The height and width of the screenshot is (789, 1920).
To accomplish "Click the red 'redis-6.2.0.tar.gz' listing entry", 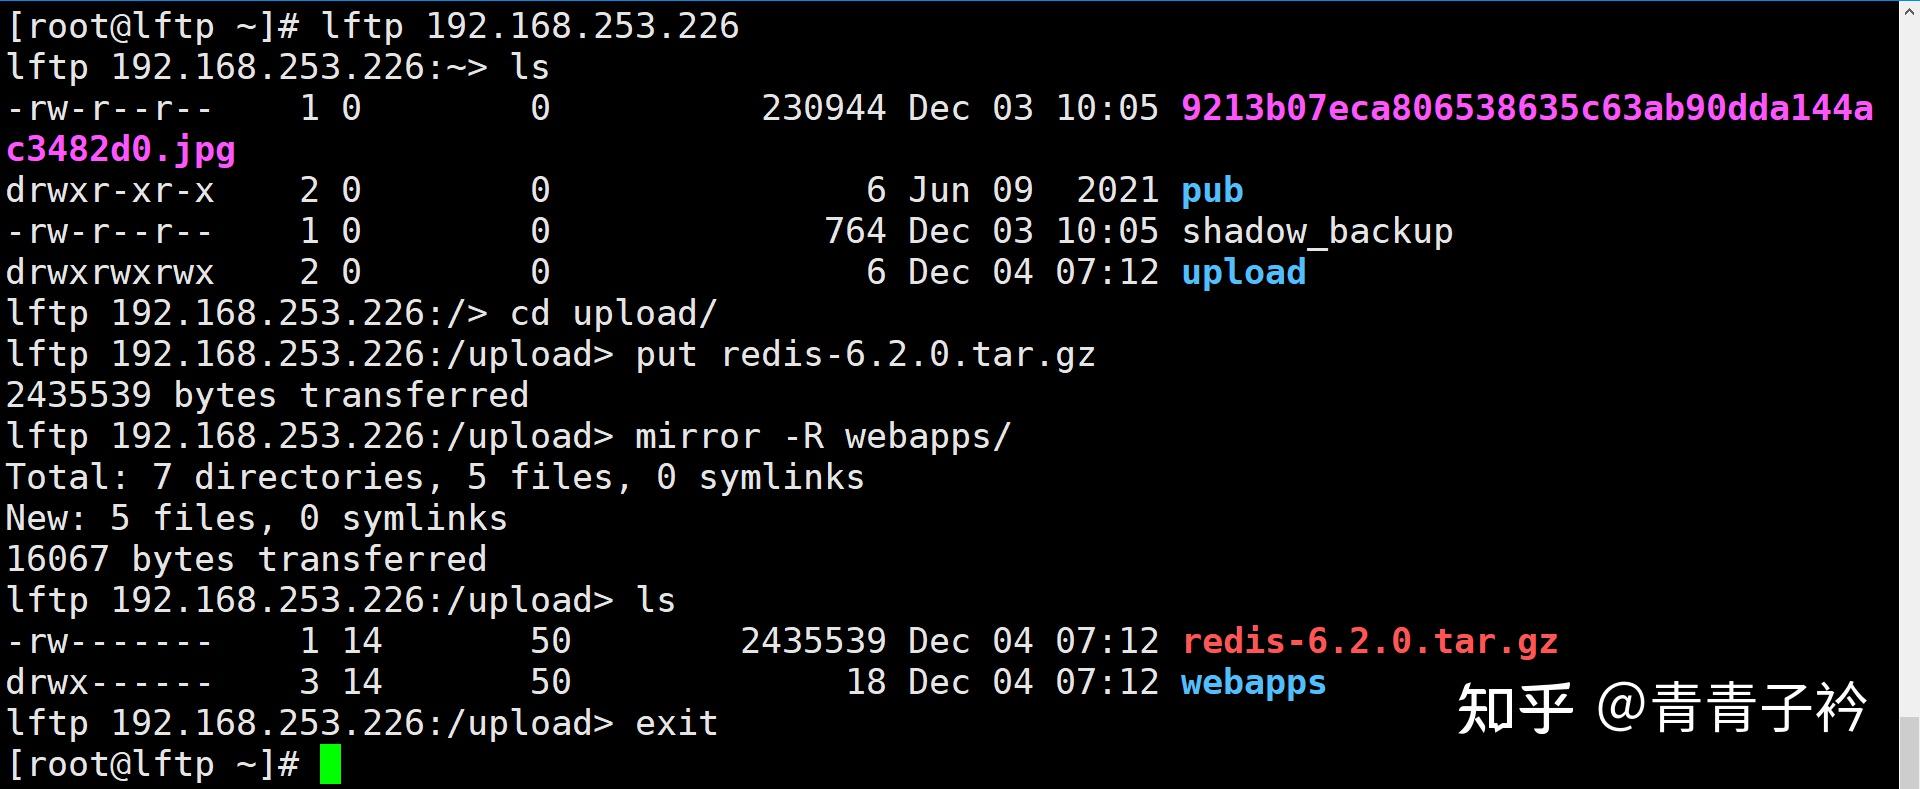I will click(1370, 641).
